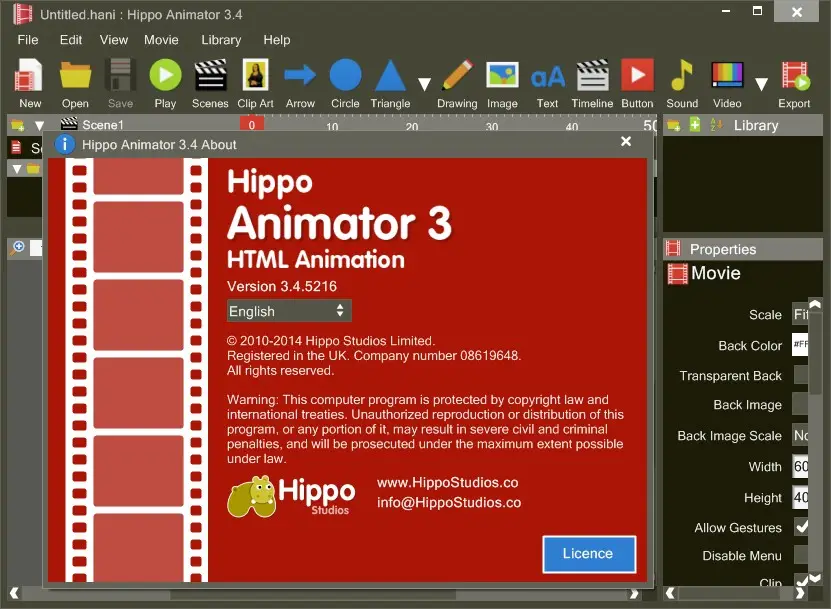Minimize the Hippo Animator window

726,11
